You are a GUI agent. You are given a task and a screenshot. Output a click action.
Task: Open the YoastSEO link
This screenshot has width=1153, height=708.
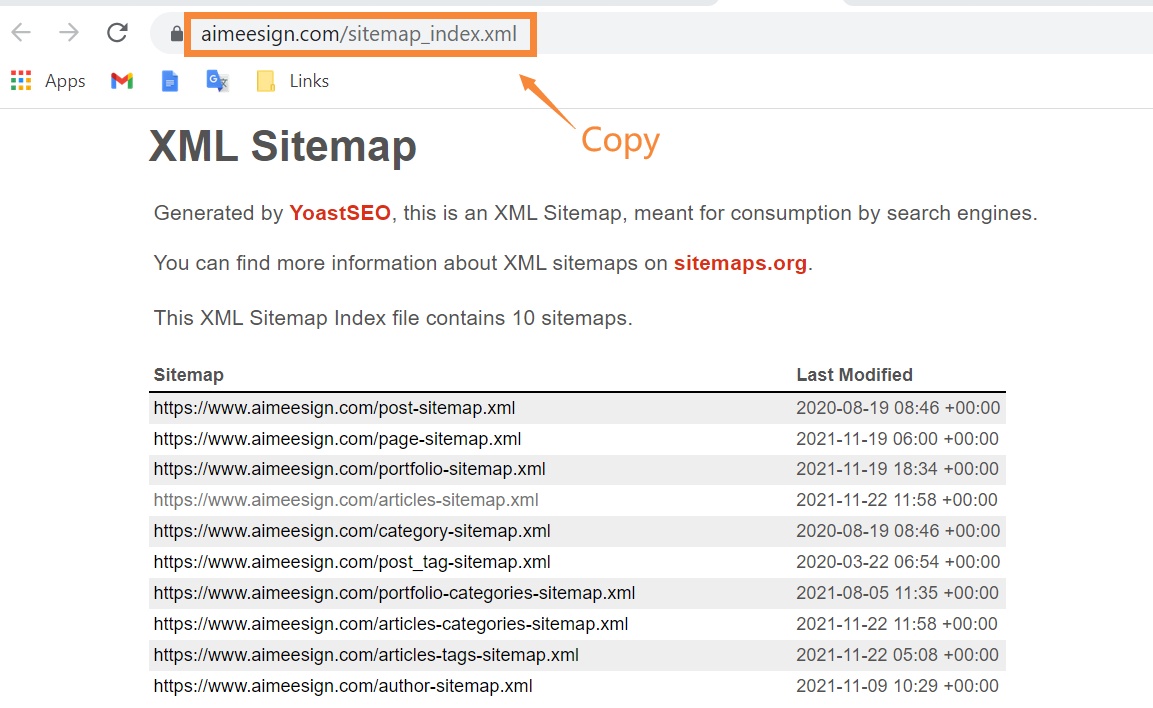(340, 213)
